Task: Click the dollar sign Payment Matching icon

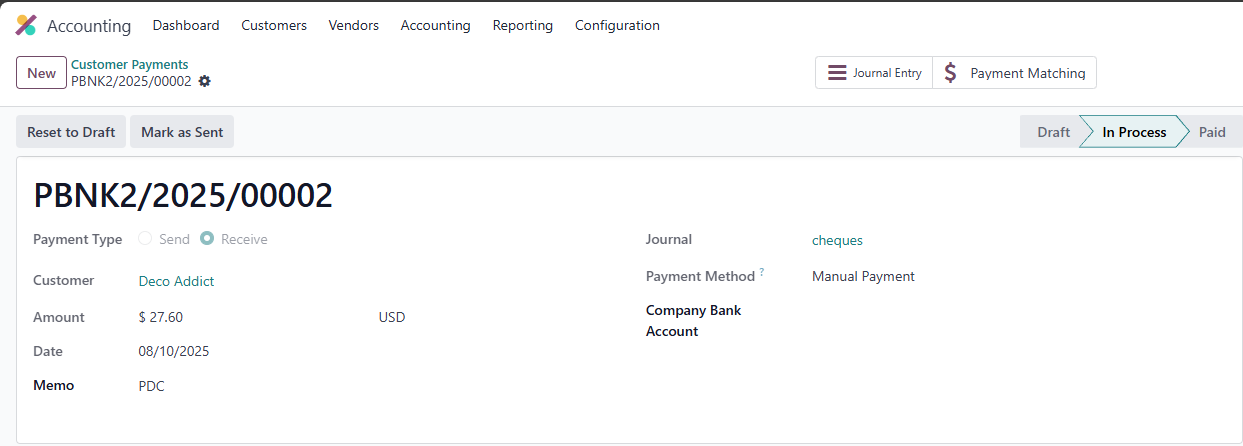Action: pos(951,73)
